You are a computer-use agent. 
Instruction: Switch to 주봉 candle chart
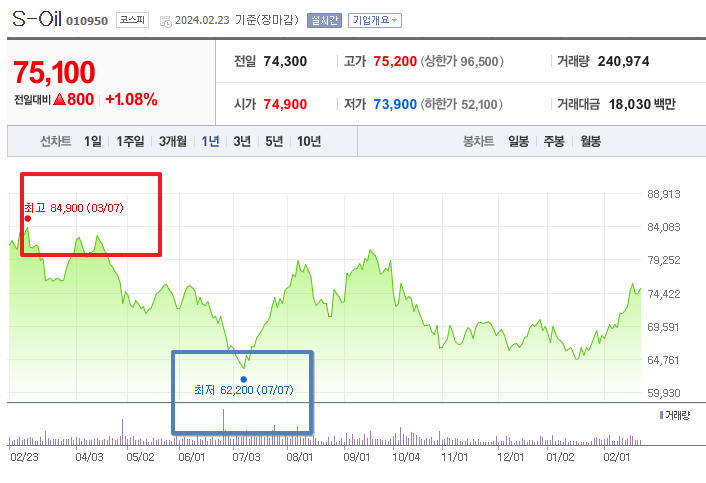tap(554, 141)
